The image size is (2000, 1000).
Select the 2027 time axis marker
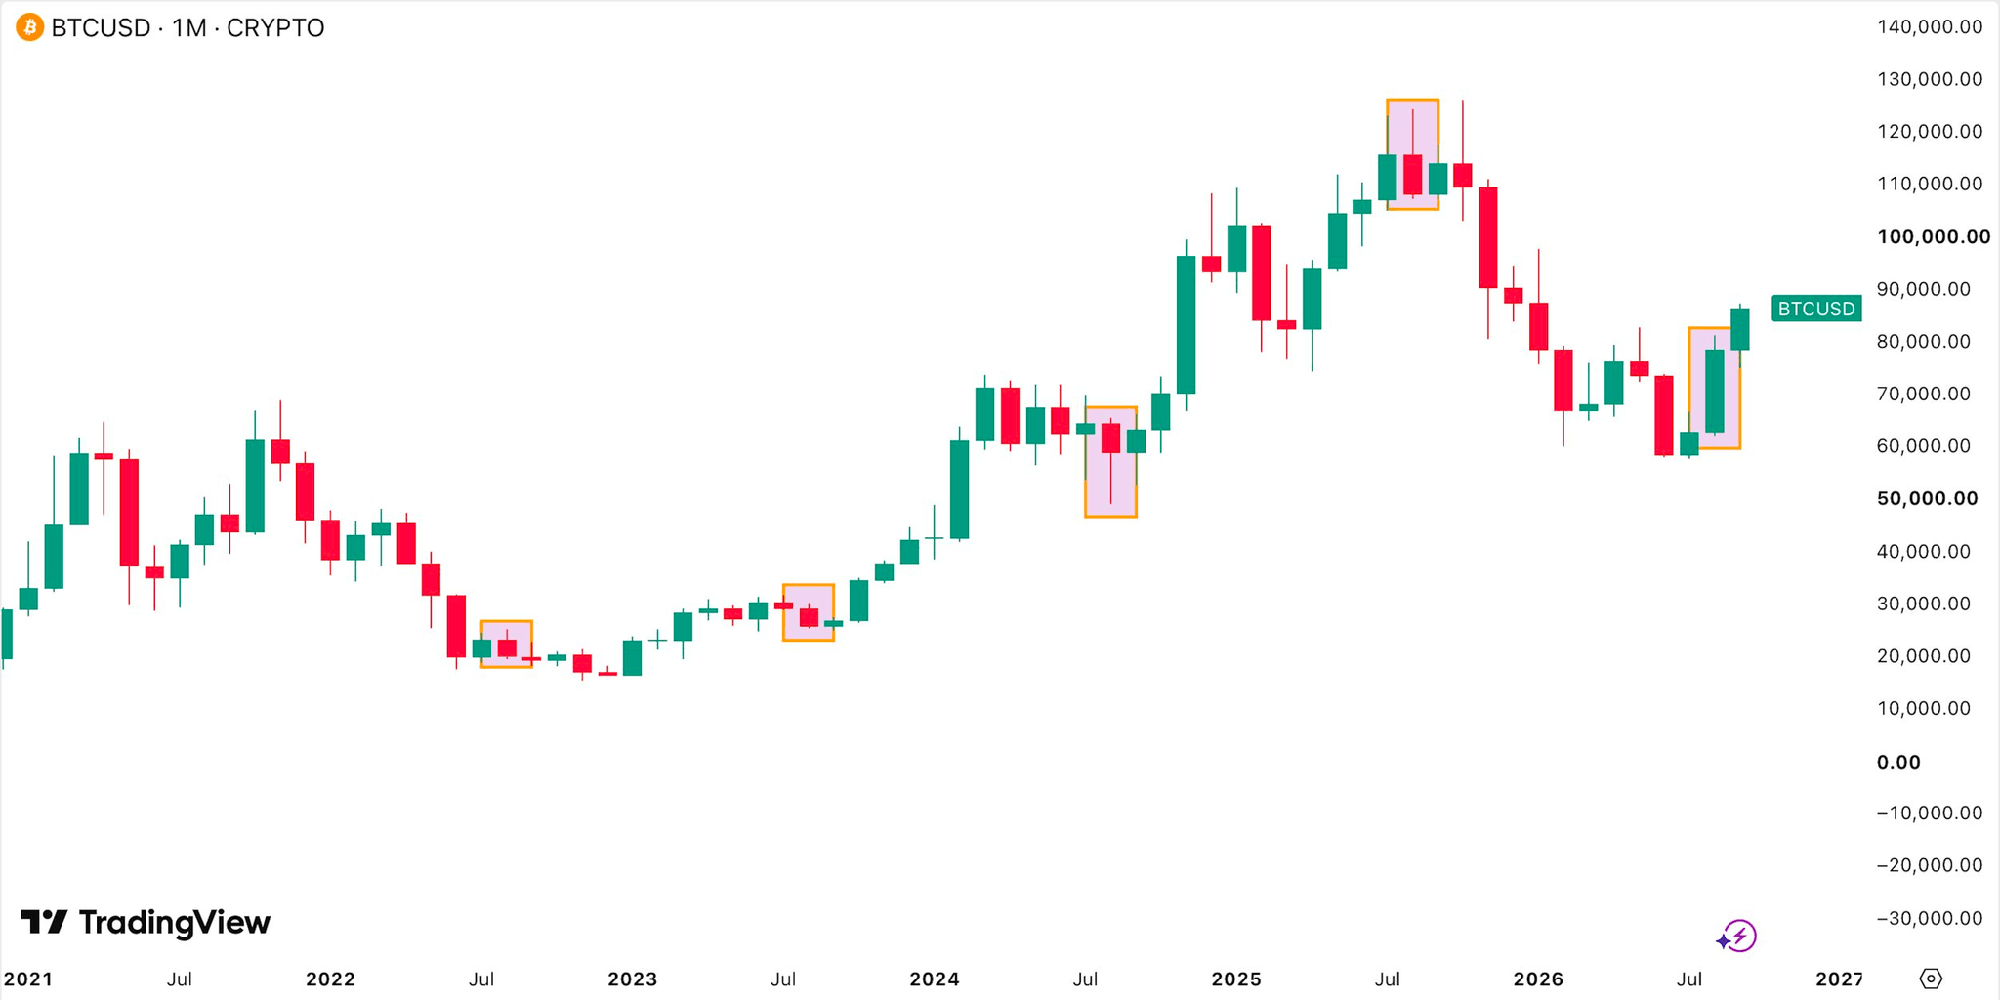pyautogui.click(x=1839, y=979)
